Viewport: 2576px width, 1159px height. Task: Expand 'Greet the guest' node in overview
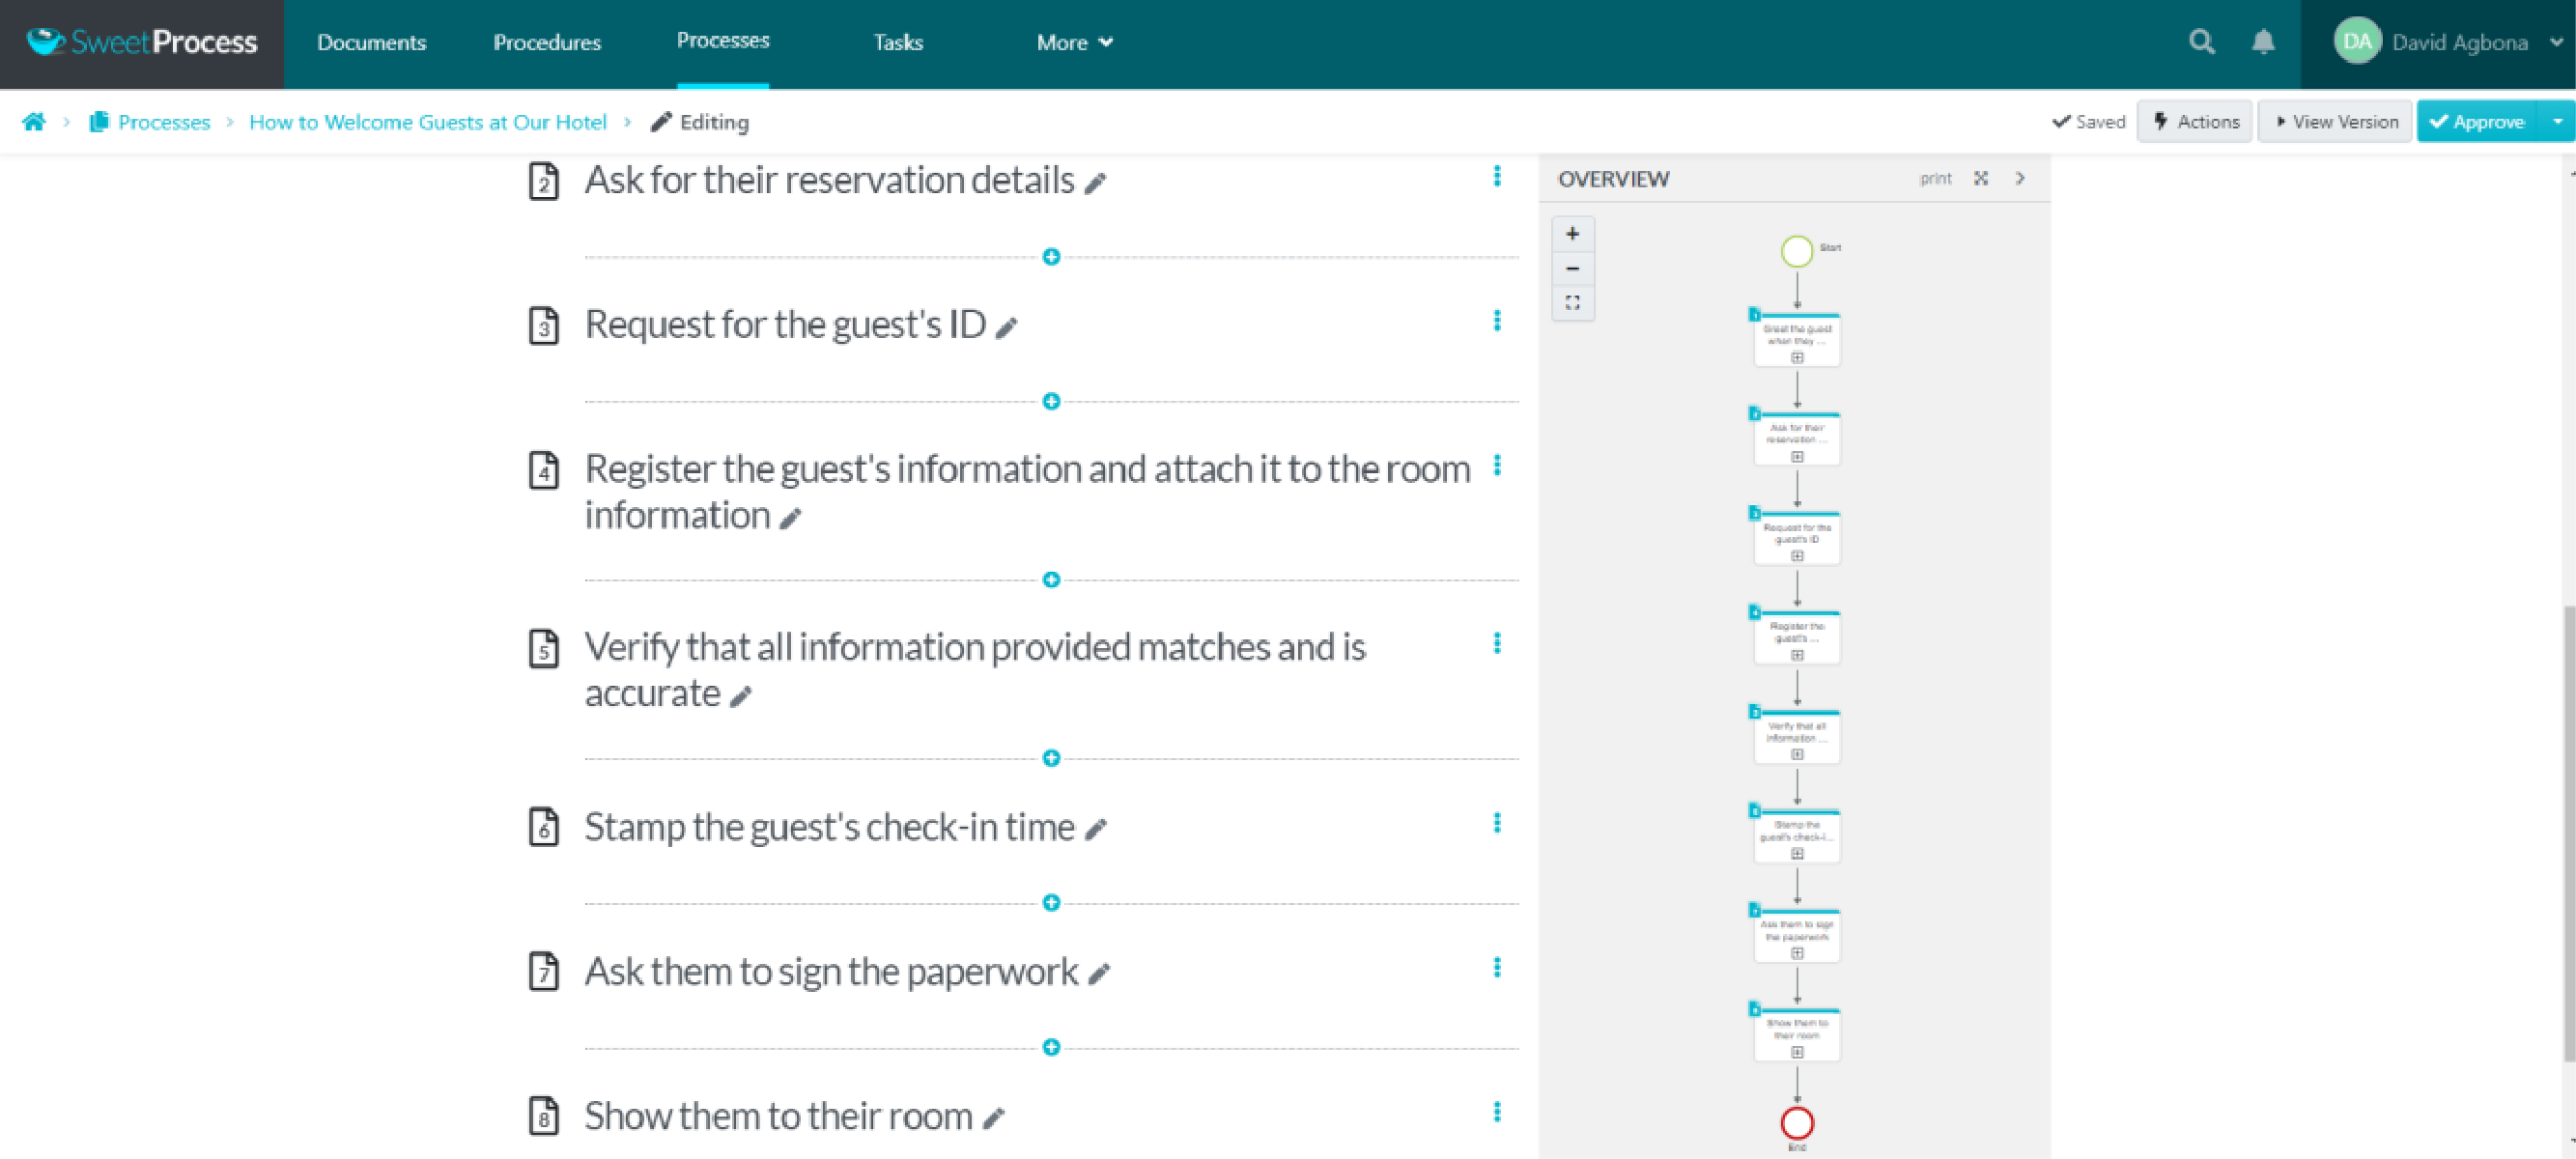pos(1797,358)
